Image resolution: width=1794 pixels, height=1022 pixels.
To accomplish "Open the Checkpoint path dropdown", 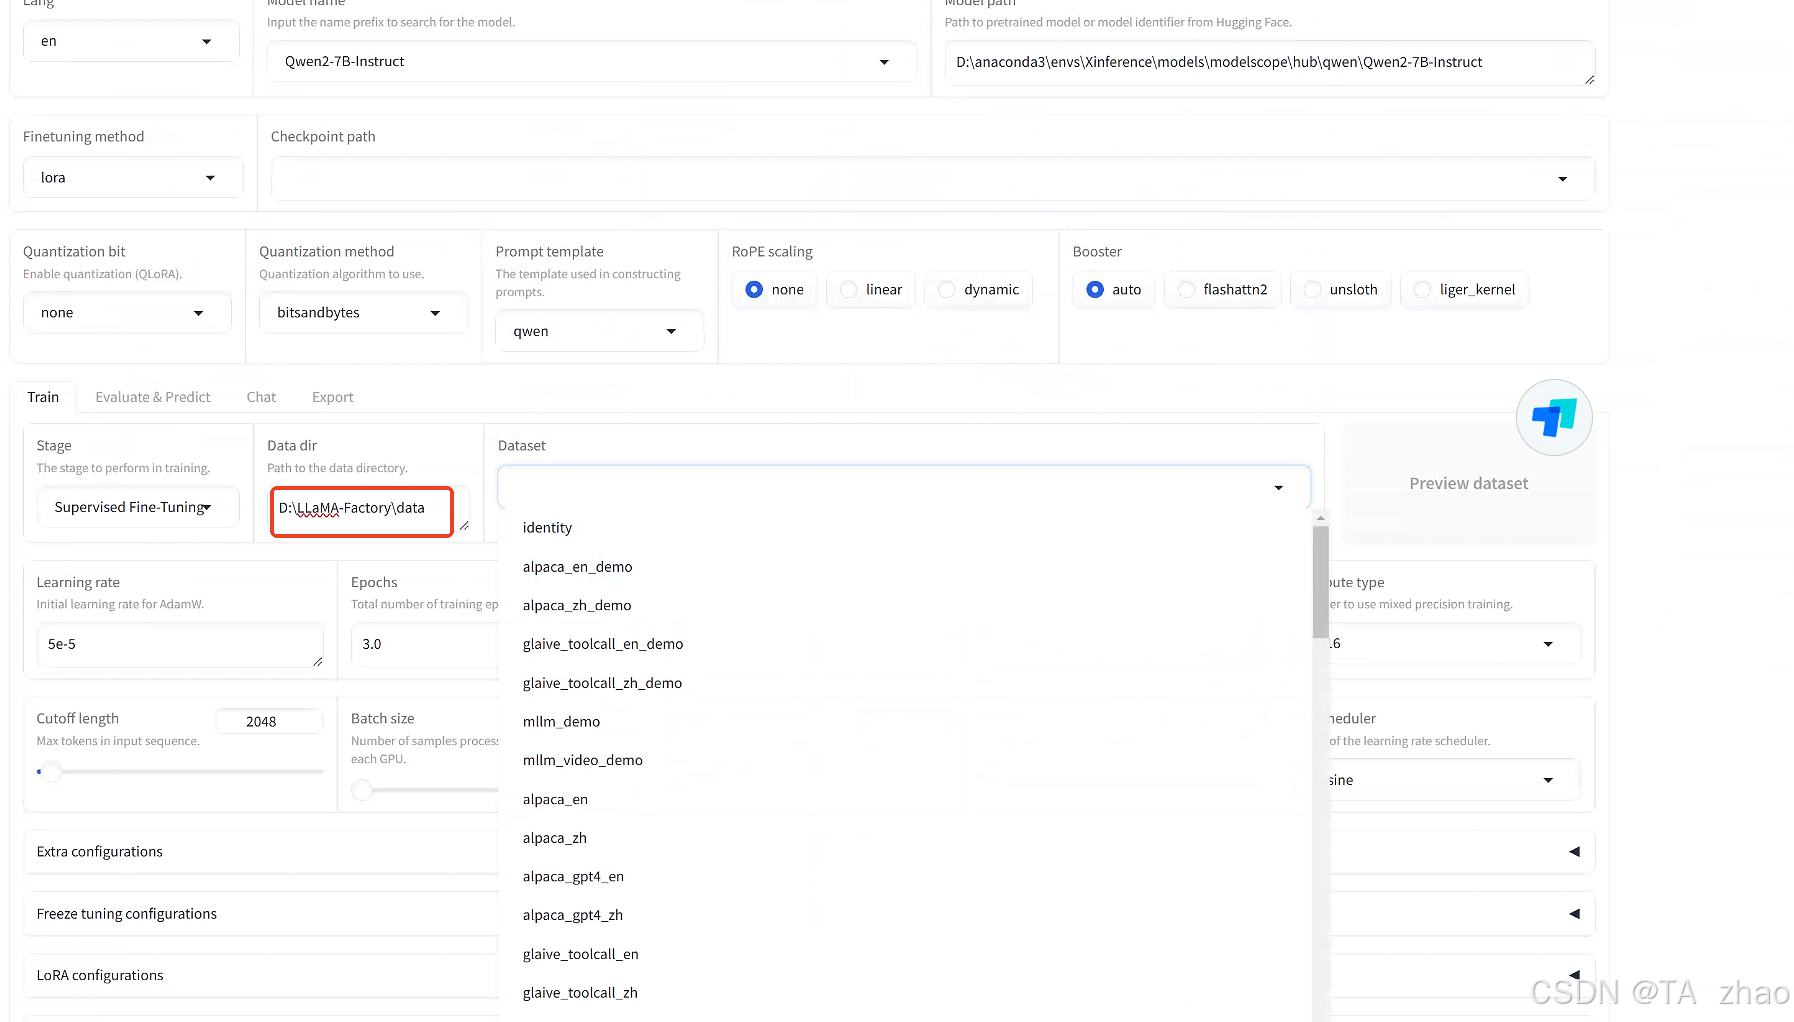I will click(932, 178).
